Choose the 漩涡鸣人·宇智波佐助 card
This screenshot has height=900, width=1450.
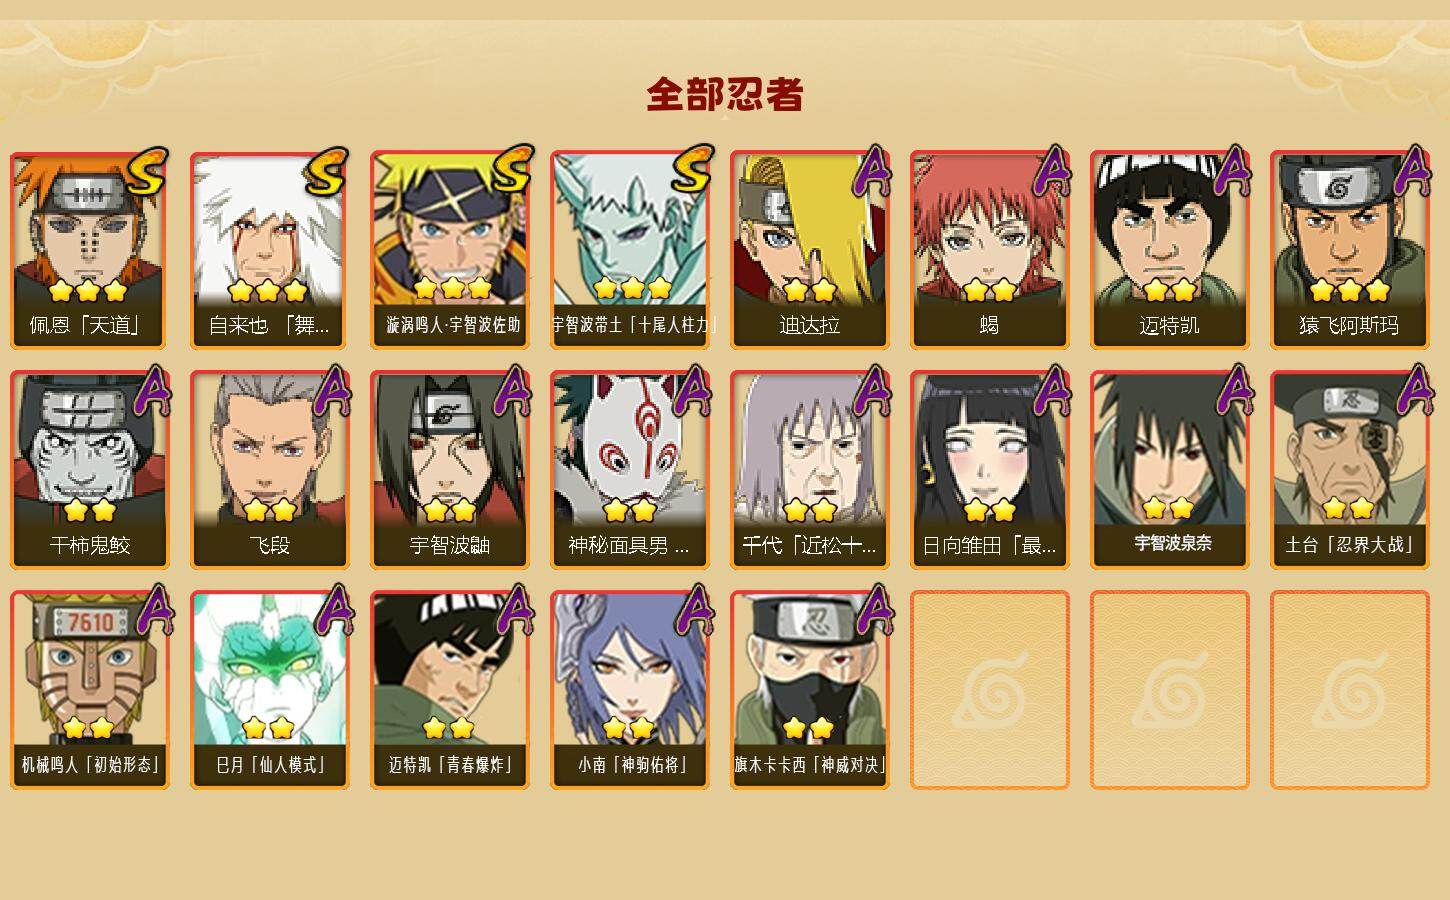tap(449, 250)
